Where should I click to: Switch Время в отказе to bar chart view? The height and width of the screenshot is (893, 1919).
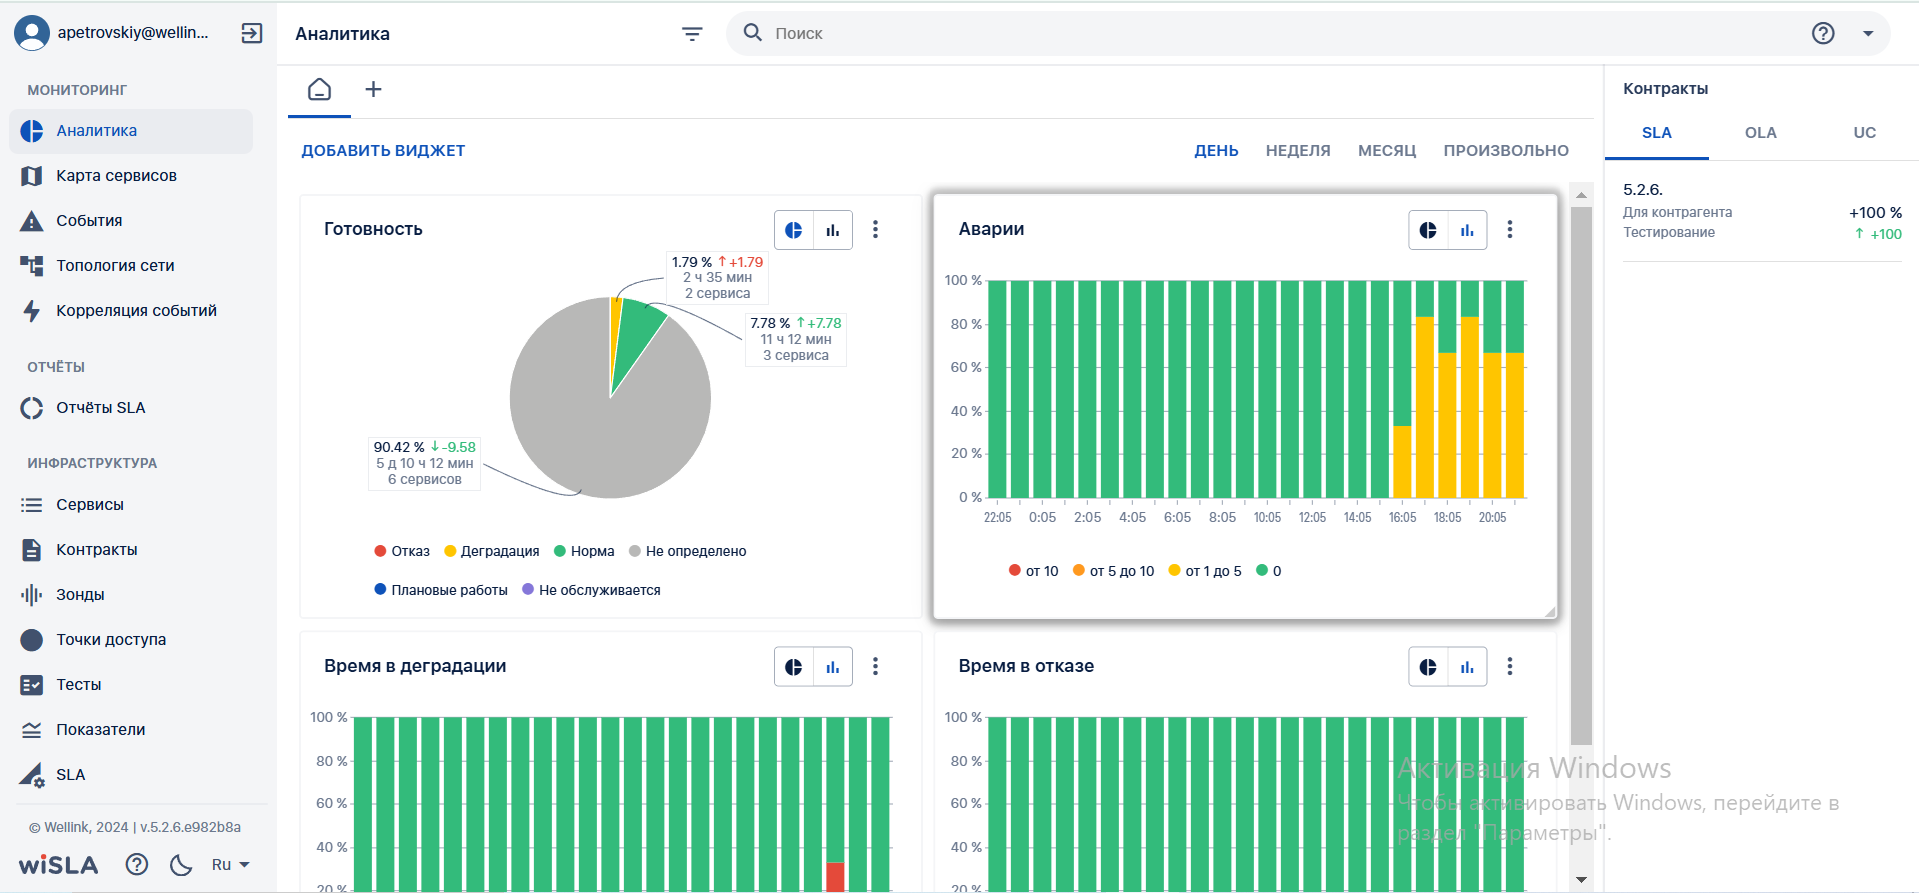pos(1467,667)
